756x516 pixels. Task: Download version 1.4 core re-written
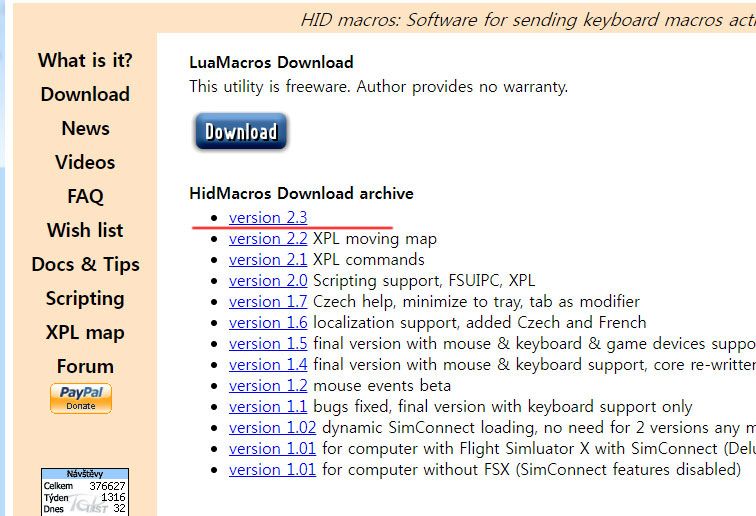(x=268, y=365)
